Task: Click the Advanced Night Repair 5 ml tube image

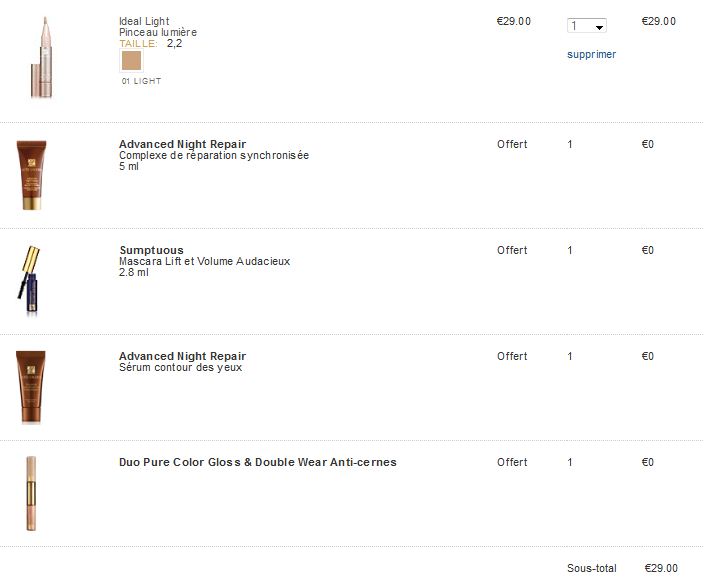Action: [31, 175]
